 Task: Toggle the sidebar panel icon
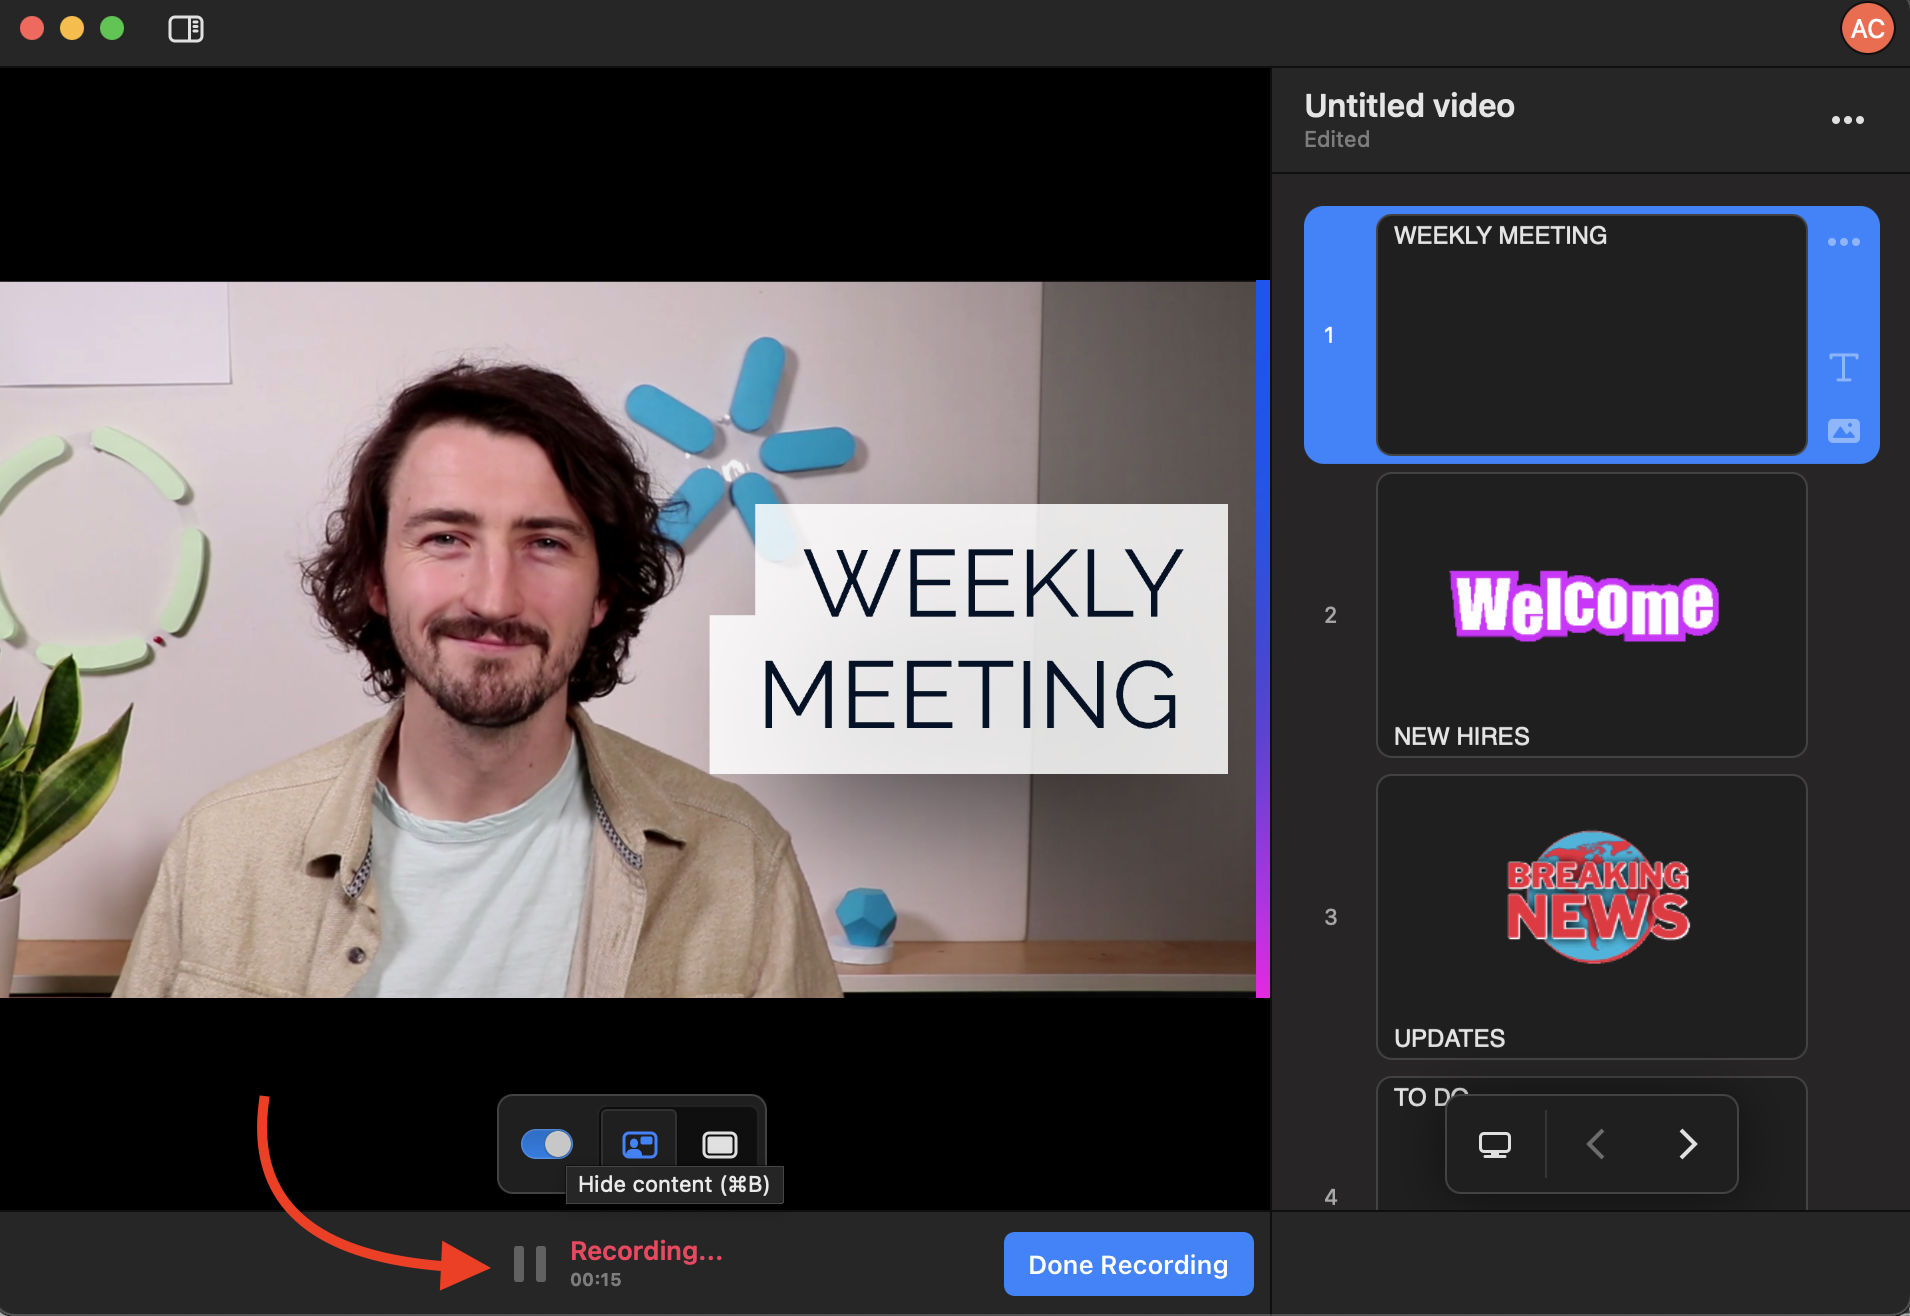185,29
